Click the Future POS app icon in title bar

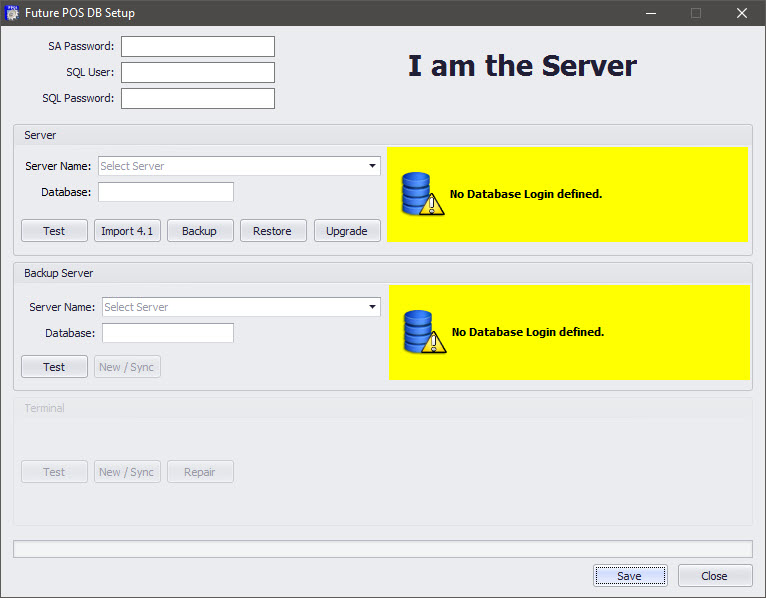tap(13, 13)
